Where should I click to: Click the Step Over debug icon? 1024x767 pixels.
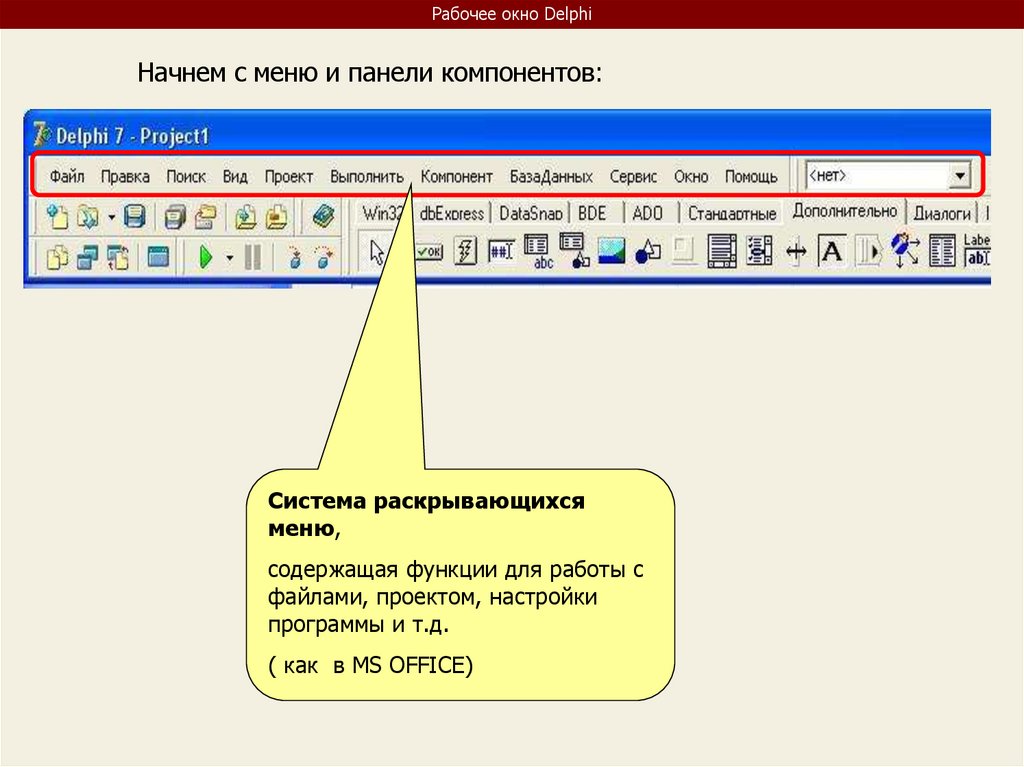pyautogui.click(x=323, y=257)
